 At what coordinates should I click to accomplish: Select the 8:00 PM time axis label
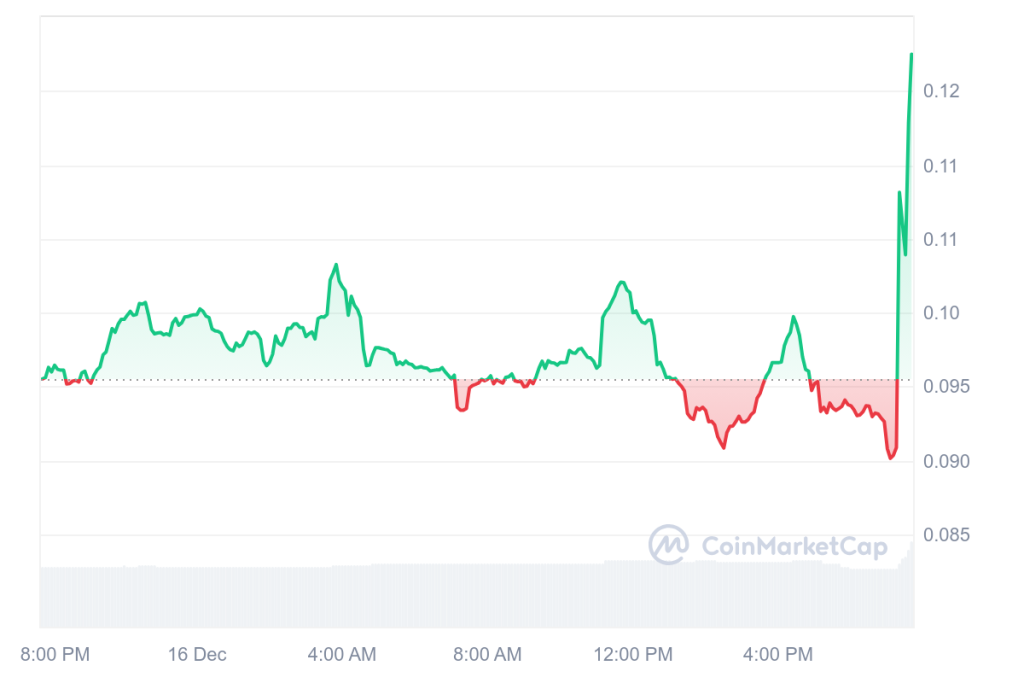click(55, 655)
